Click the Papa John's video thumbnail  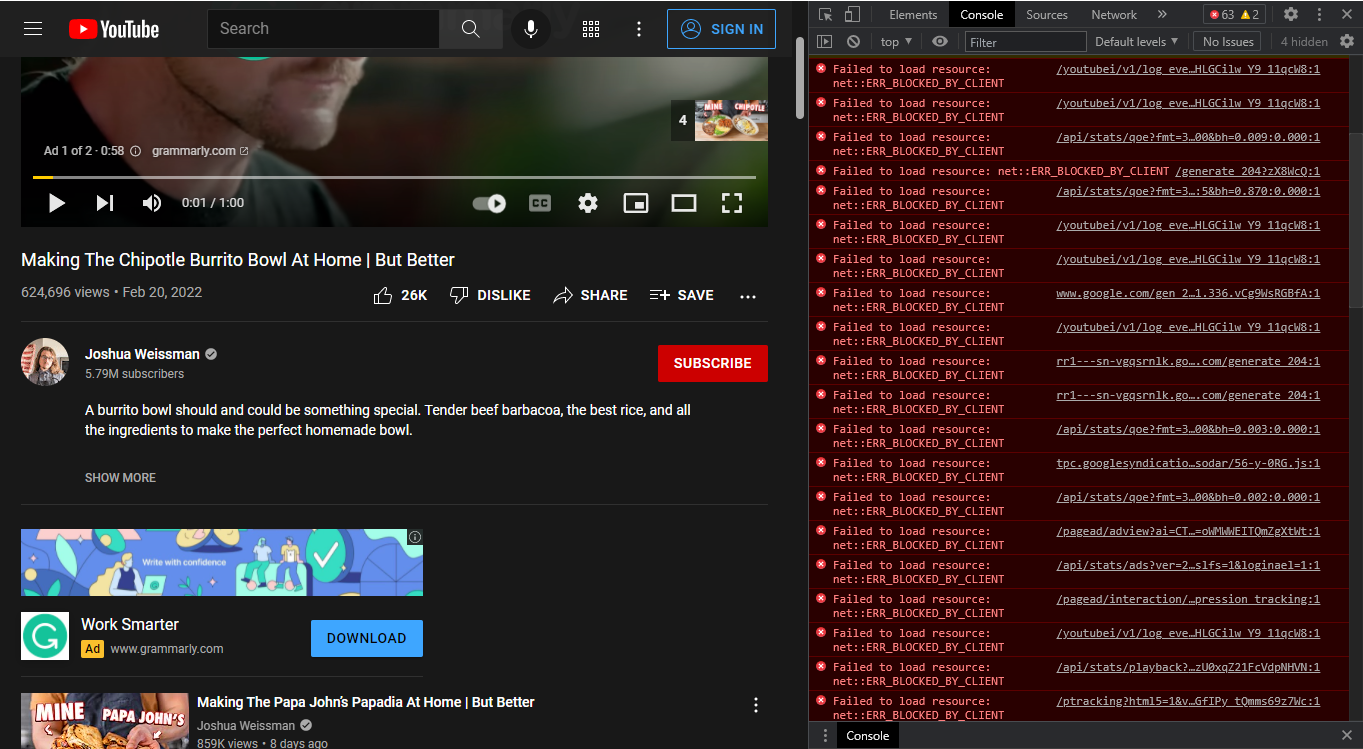[105, 721]
